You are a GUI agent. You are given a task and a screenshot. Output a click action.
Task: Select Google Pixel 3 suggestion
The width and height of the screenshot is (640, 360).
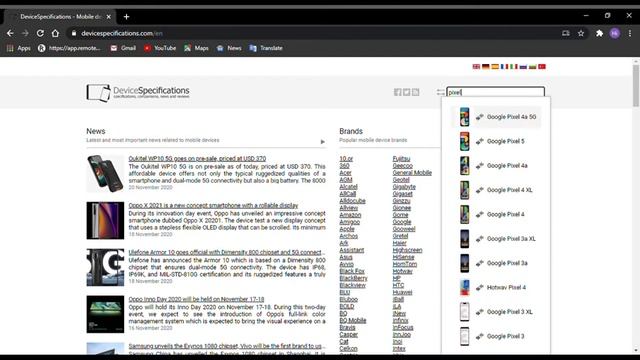[496, 336]
